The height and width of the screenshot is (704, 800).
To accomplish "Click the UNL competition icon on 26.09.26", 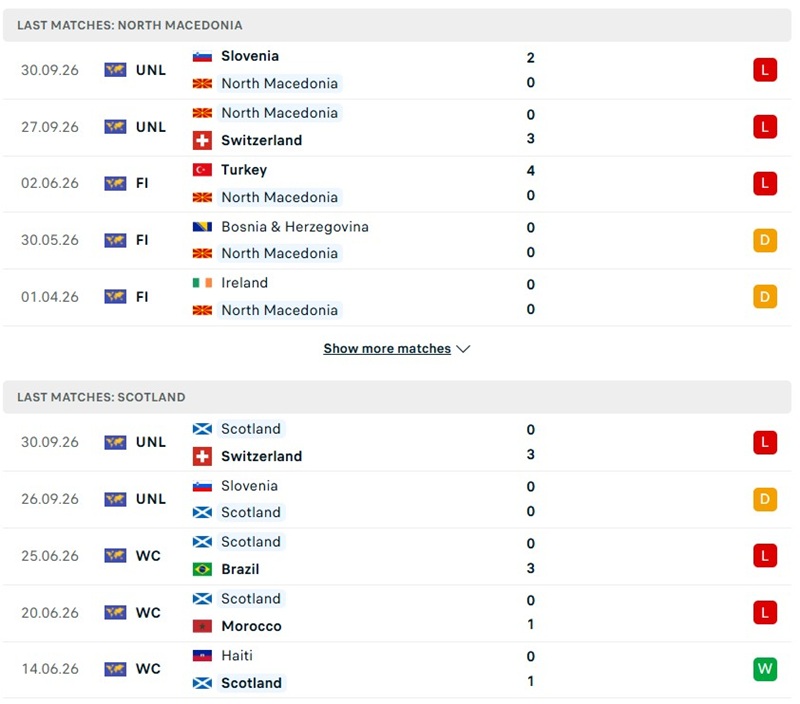I will point(115,499).
